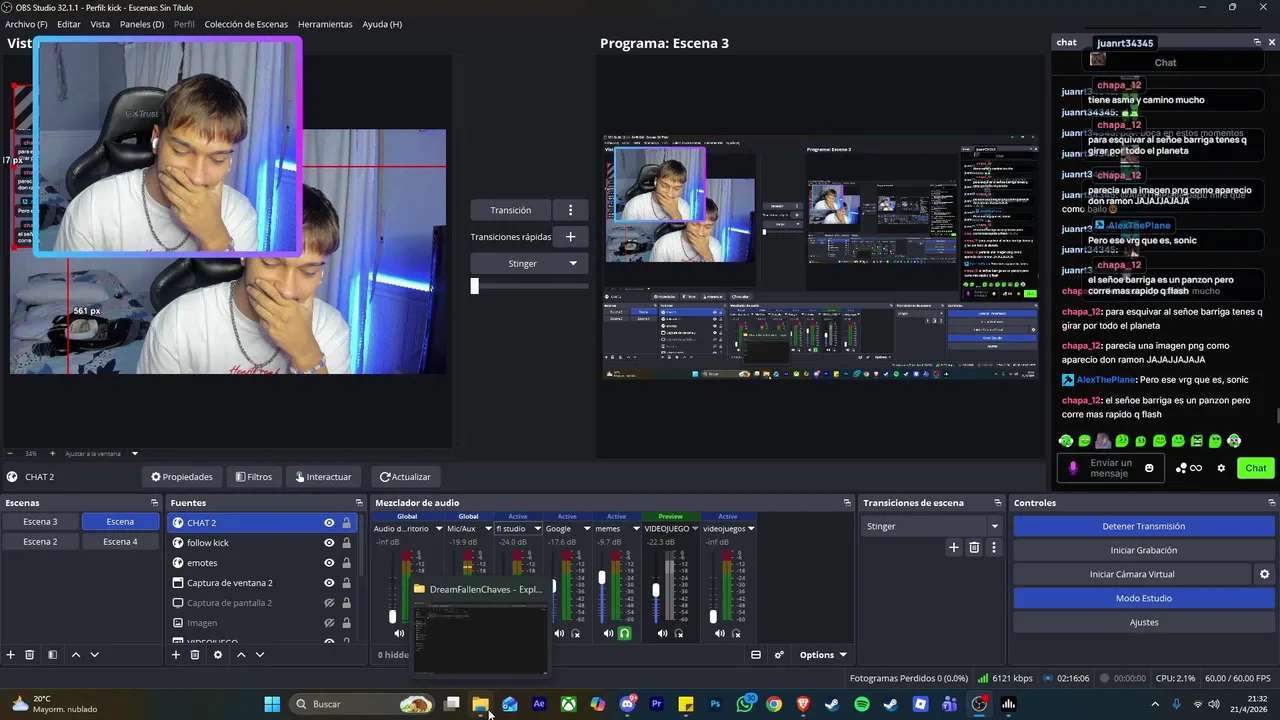The width and height of the screenshot is (1280, 720).
Task: Open the three-dot menu beside the Transición button
Action: pyautogui.click(x=570, y=210)
